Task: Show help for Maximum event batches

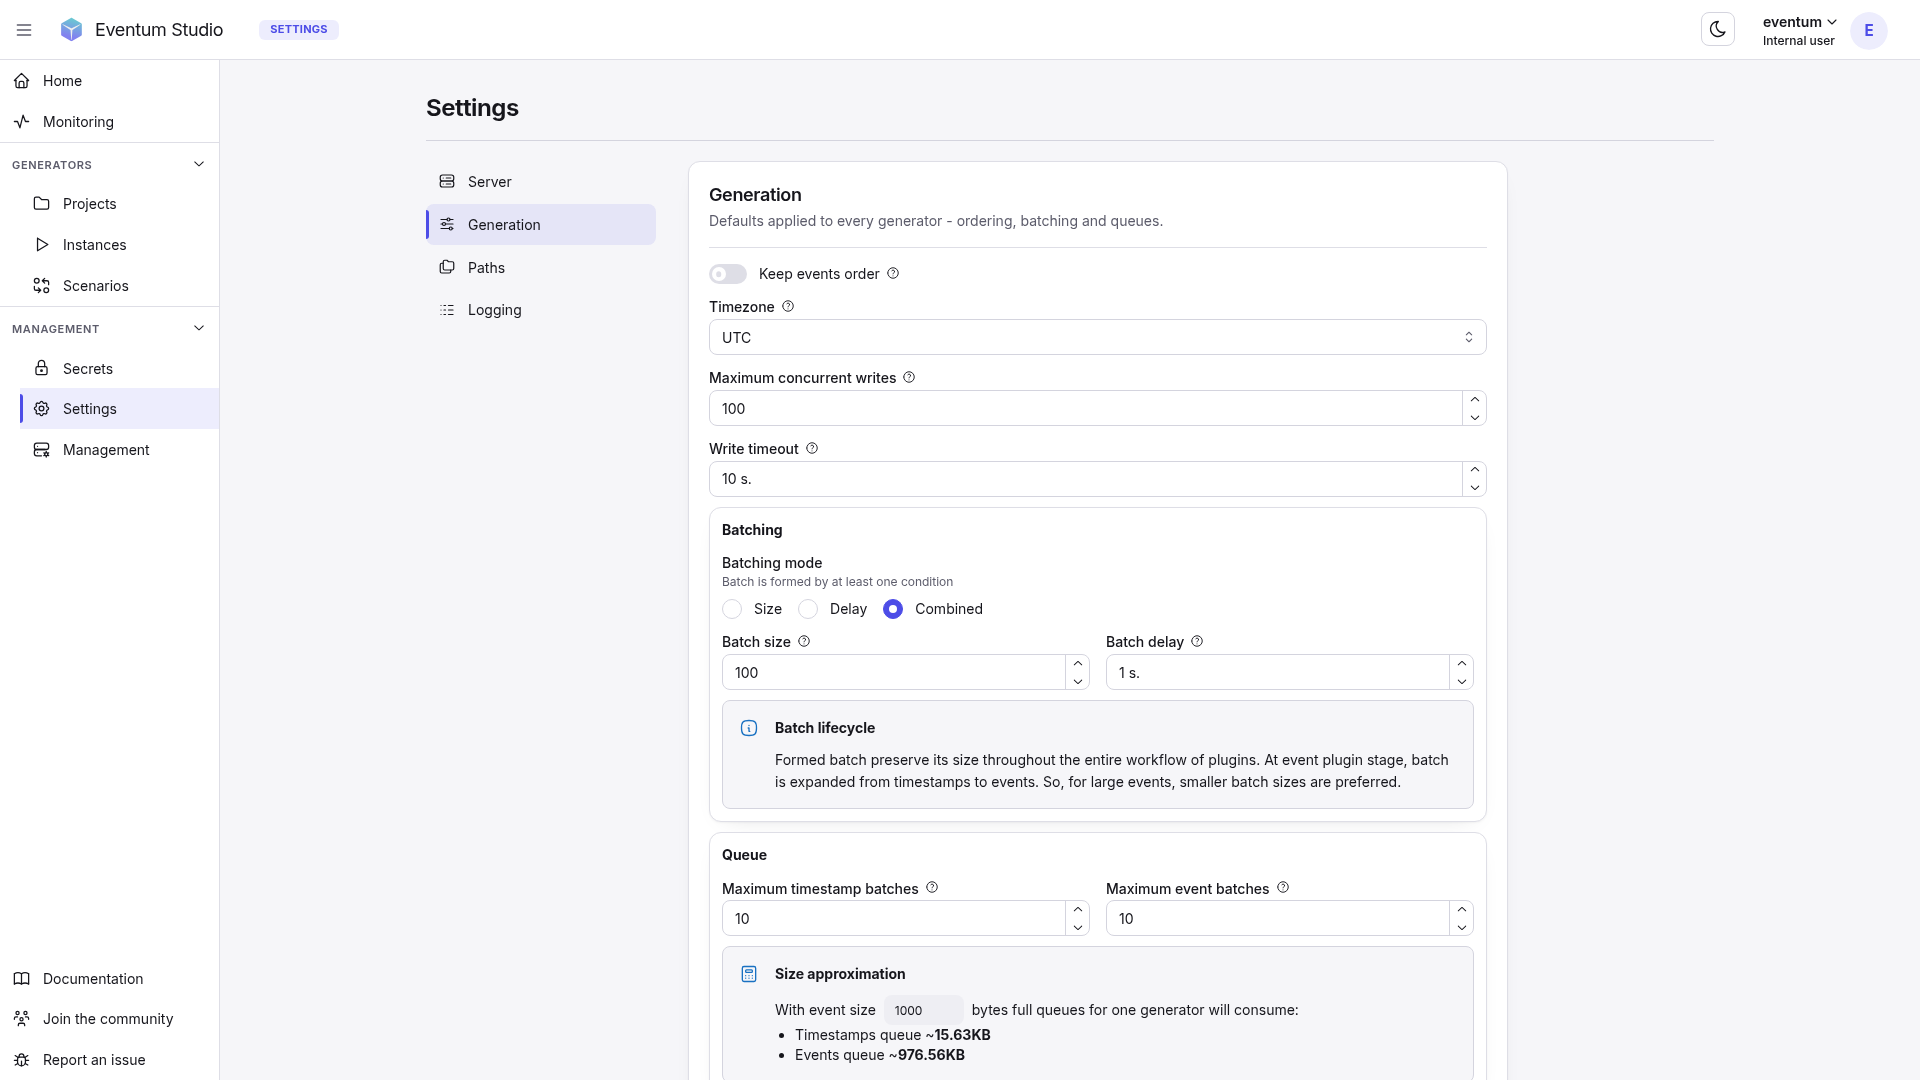Action: point(1283,888)
